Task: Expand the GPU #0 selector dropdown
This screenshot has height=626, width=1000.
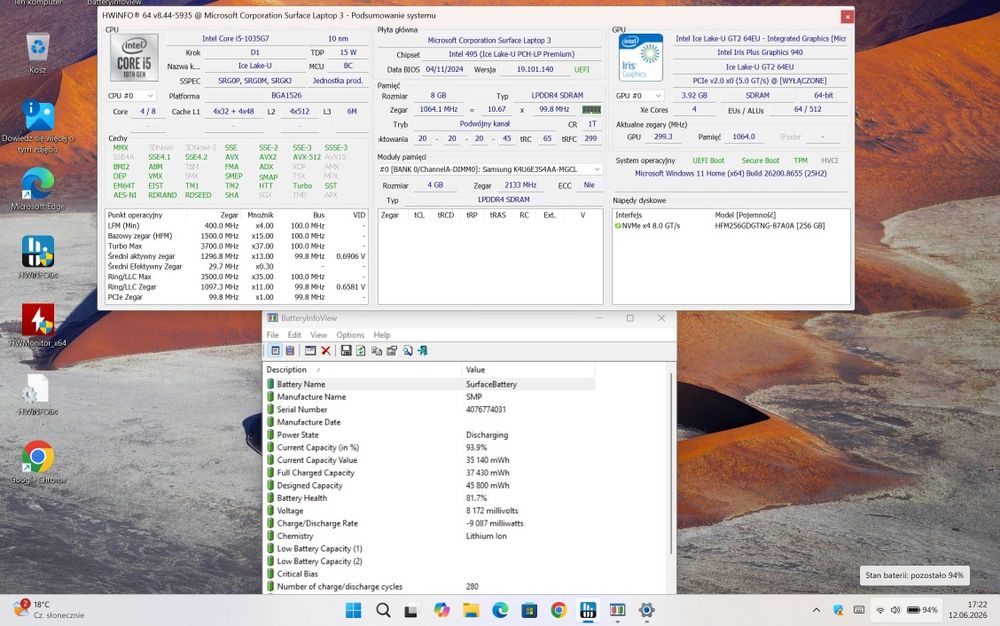Action: 639,96
